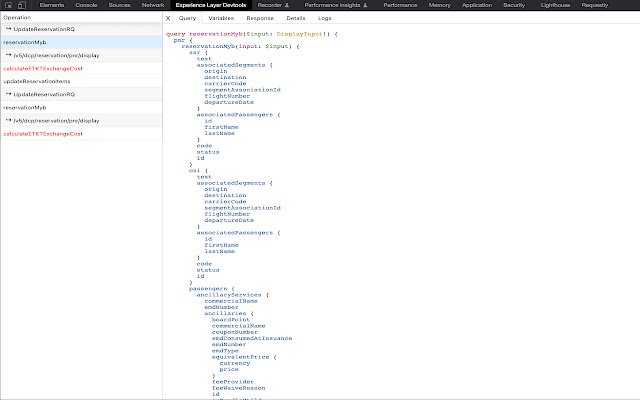View the Response sub-tab

[x=260, y=18]
